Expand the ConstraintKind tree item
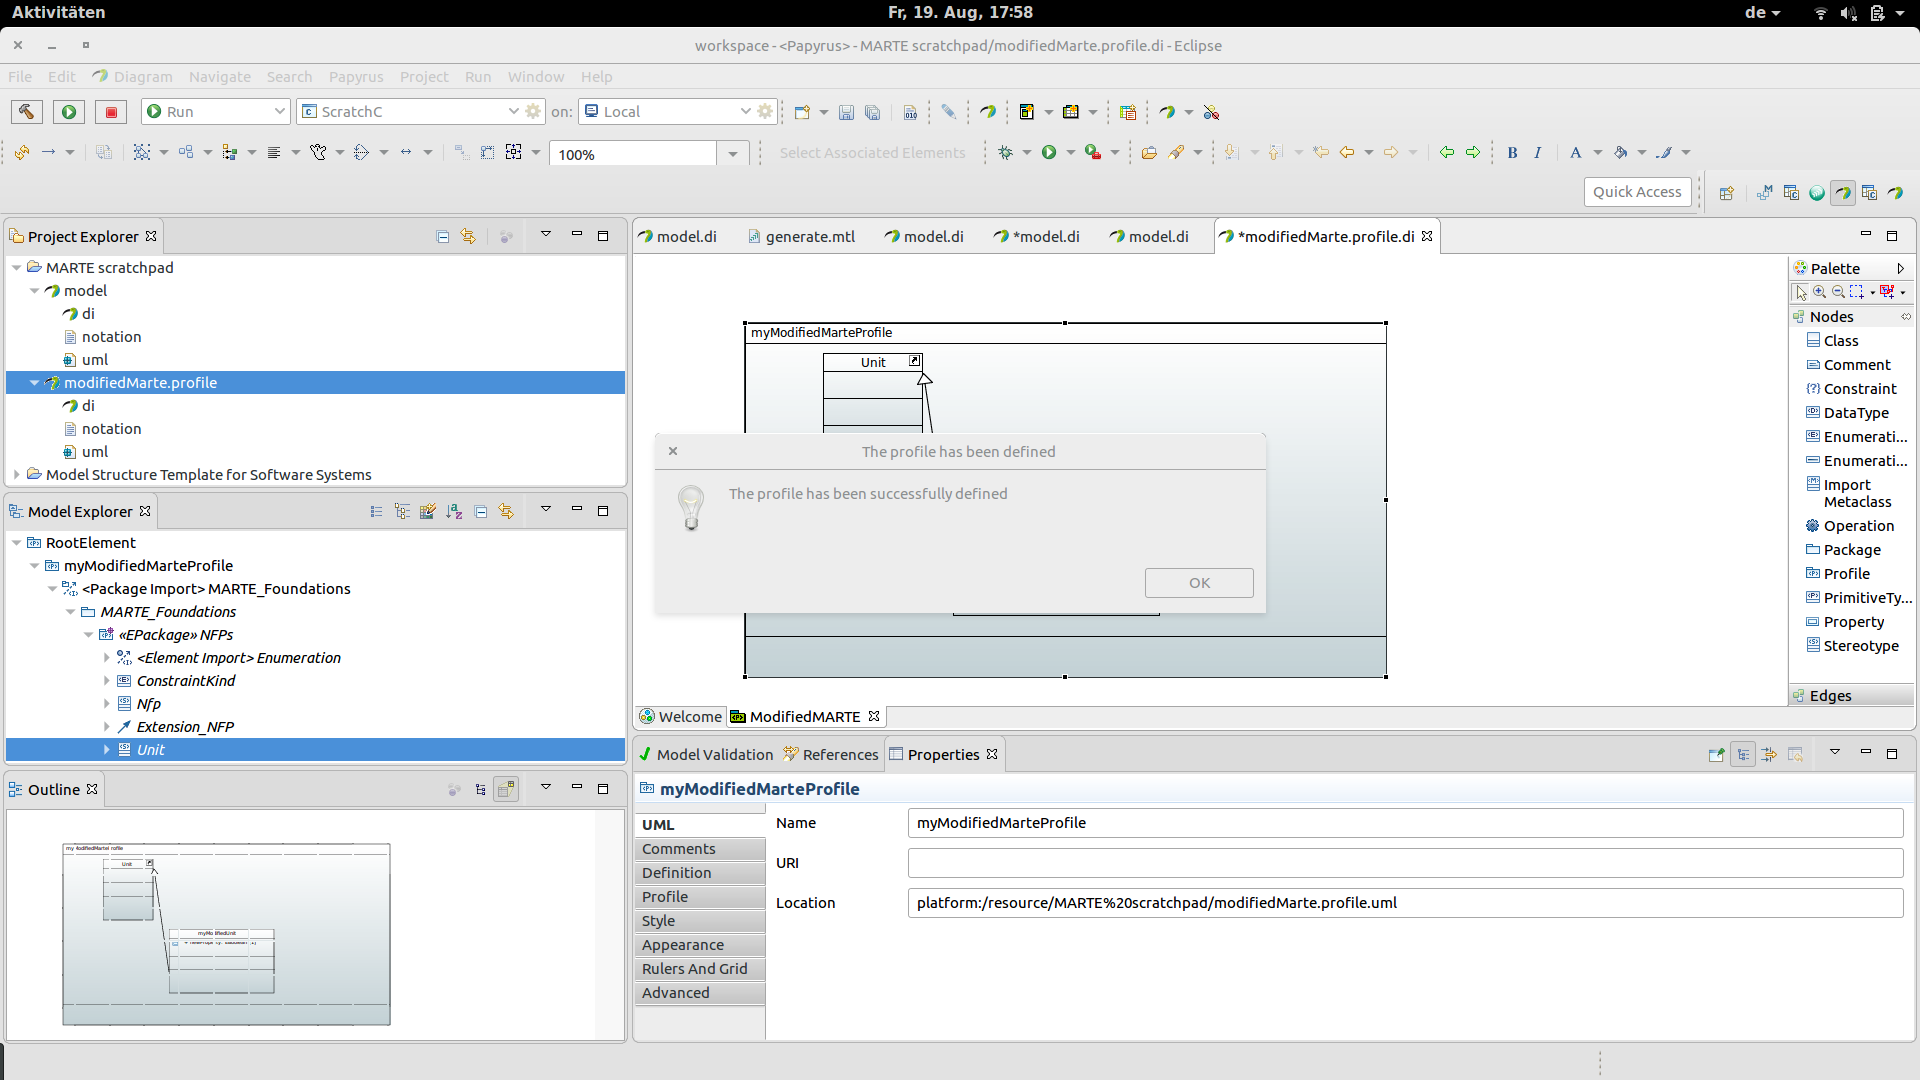The image size is (1920, 1080). click(x=107, y=681)
